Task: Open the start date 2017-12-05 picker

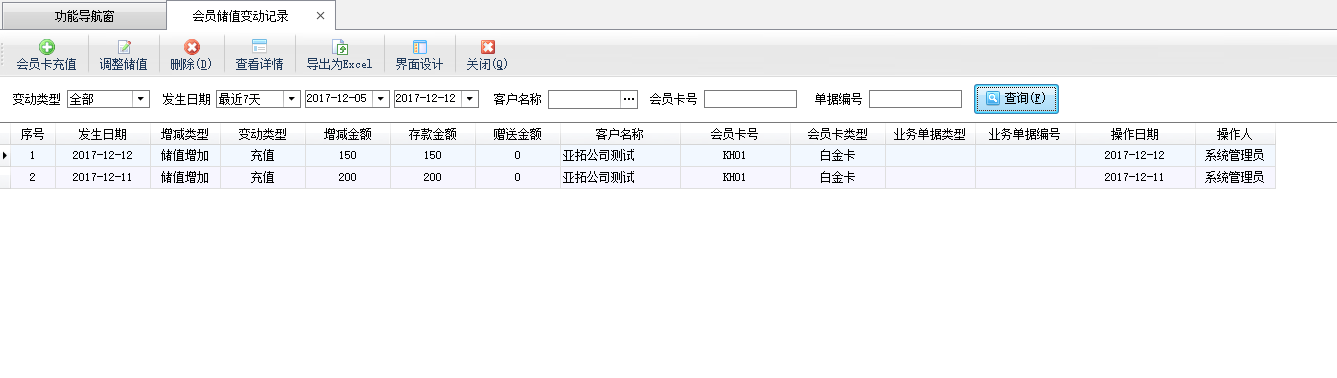Action: point(381,99)
